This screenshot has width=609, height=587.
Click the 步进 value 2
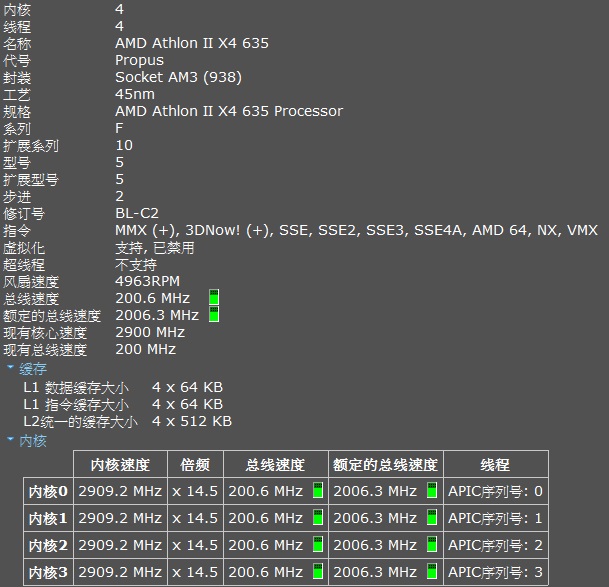pos(119,196)
